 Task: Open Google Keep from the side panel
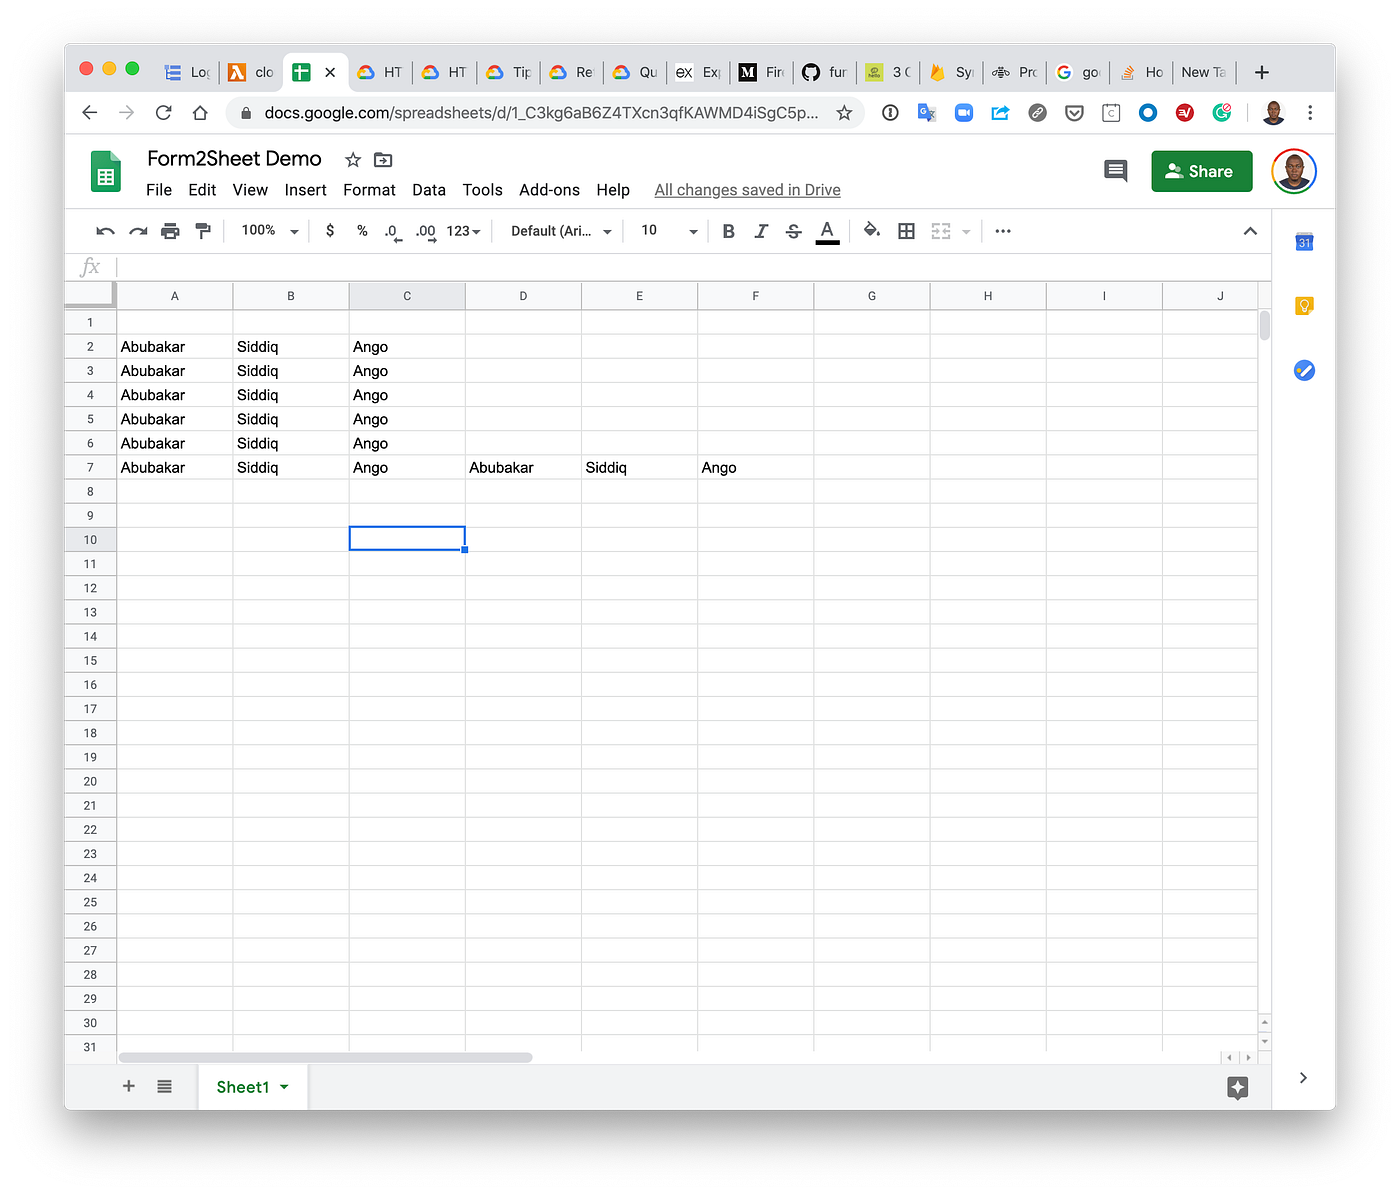click(1304, 305)
